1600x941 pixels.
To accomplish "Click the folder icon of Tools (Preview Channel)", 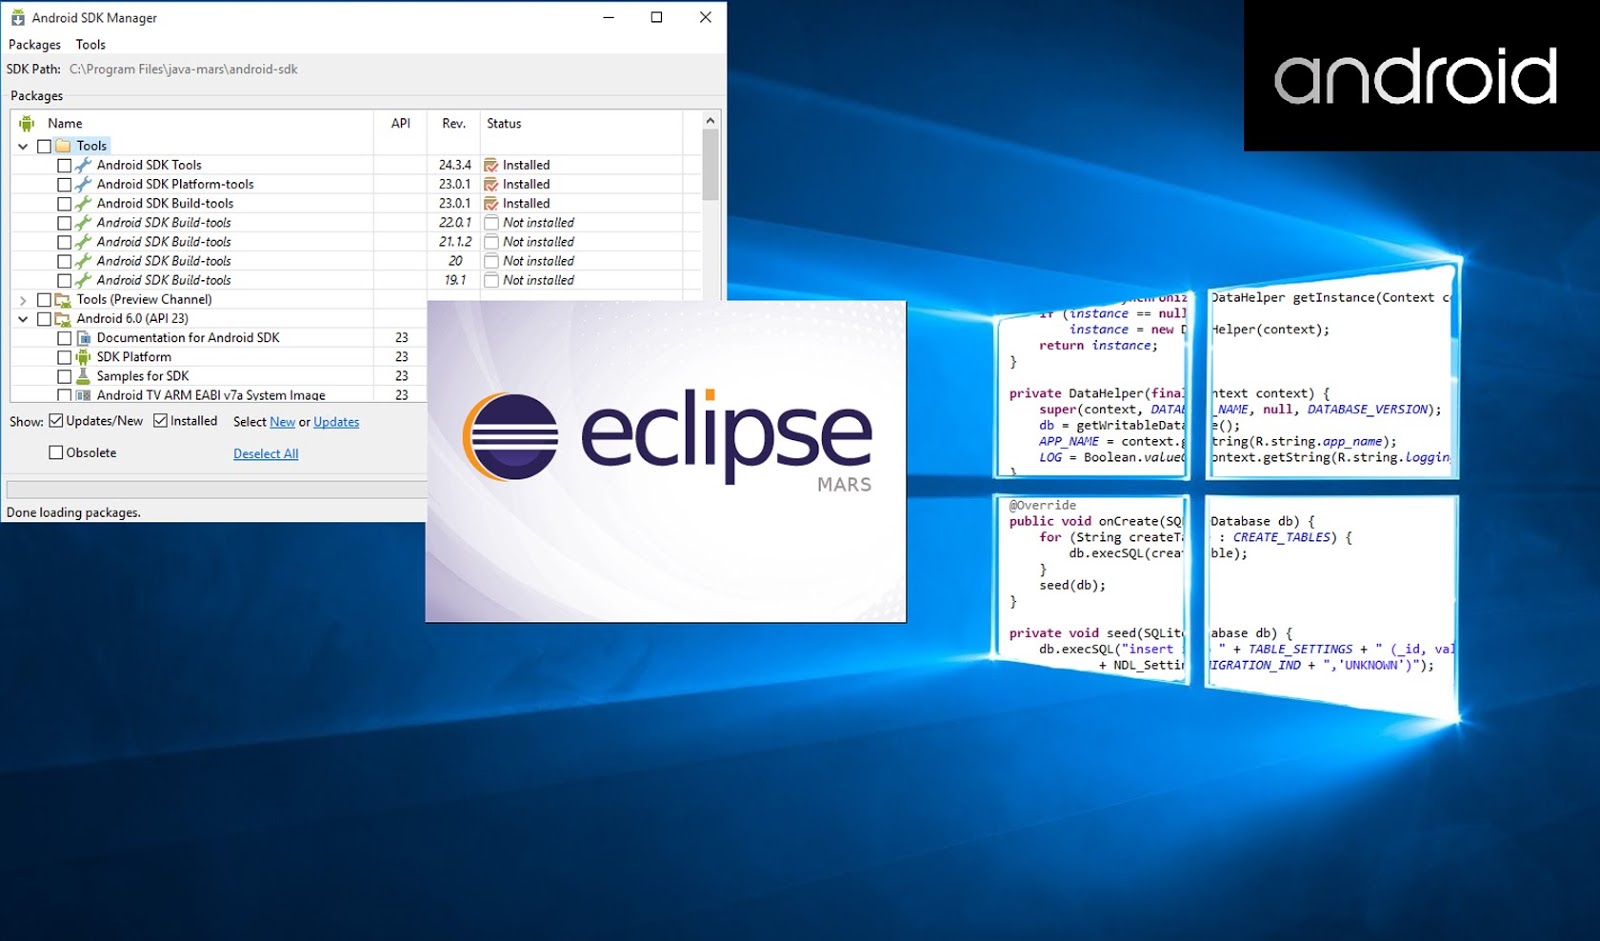I will pos(63,299).
